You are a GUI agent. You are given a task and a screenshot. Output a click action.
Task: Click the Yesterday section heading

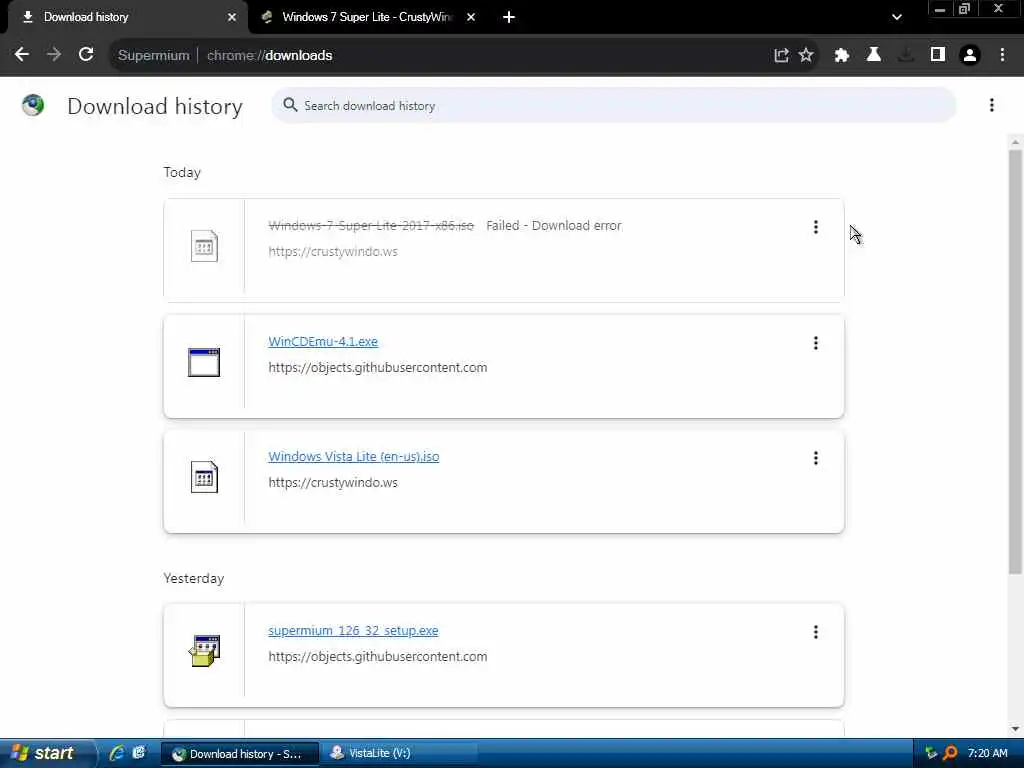pyautogui.click(x=193, y=579)
